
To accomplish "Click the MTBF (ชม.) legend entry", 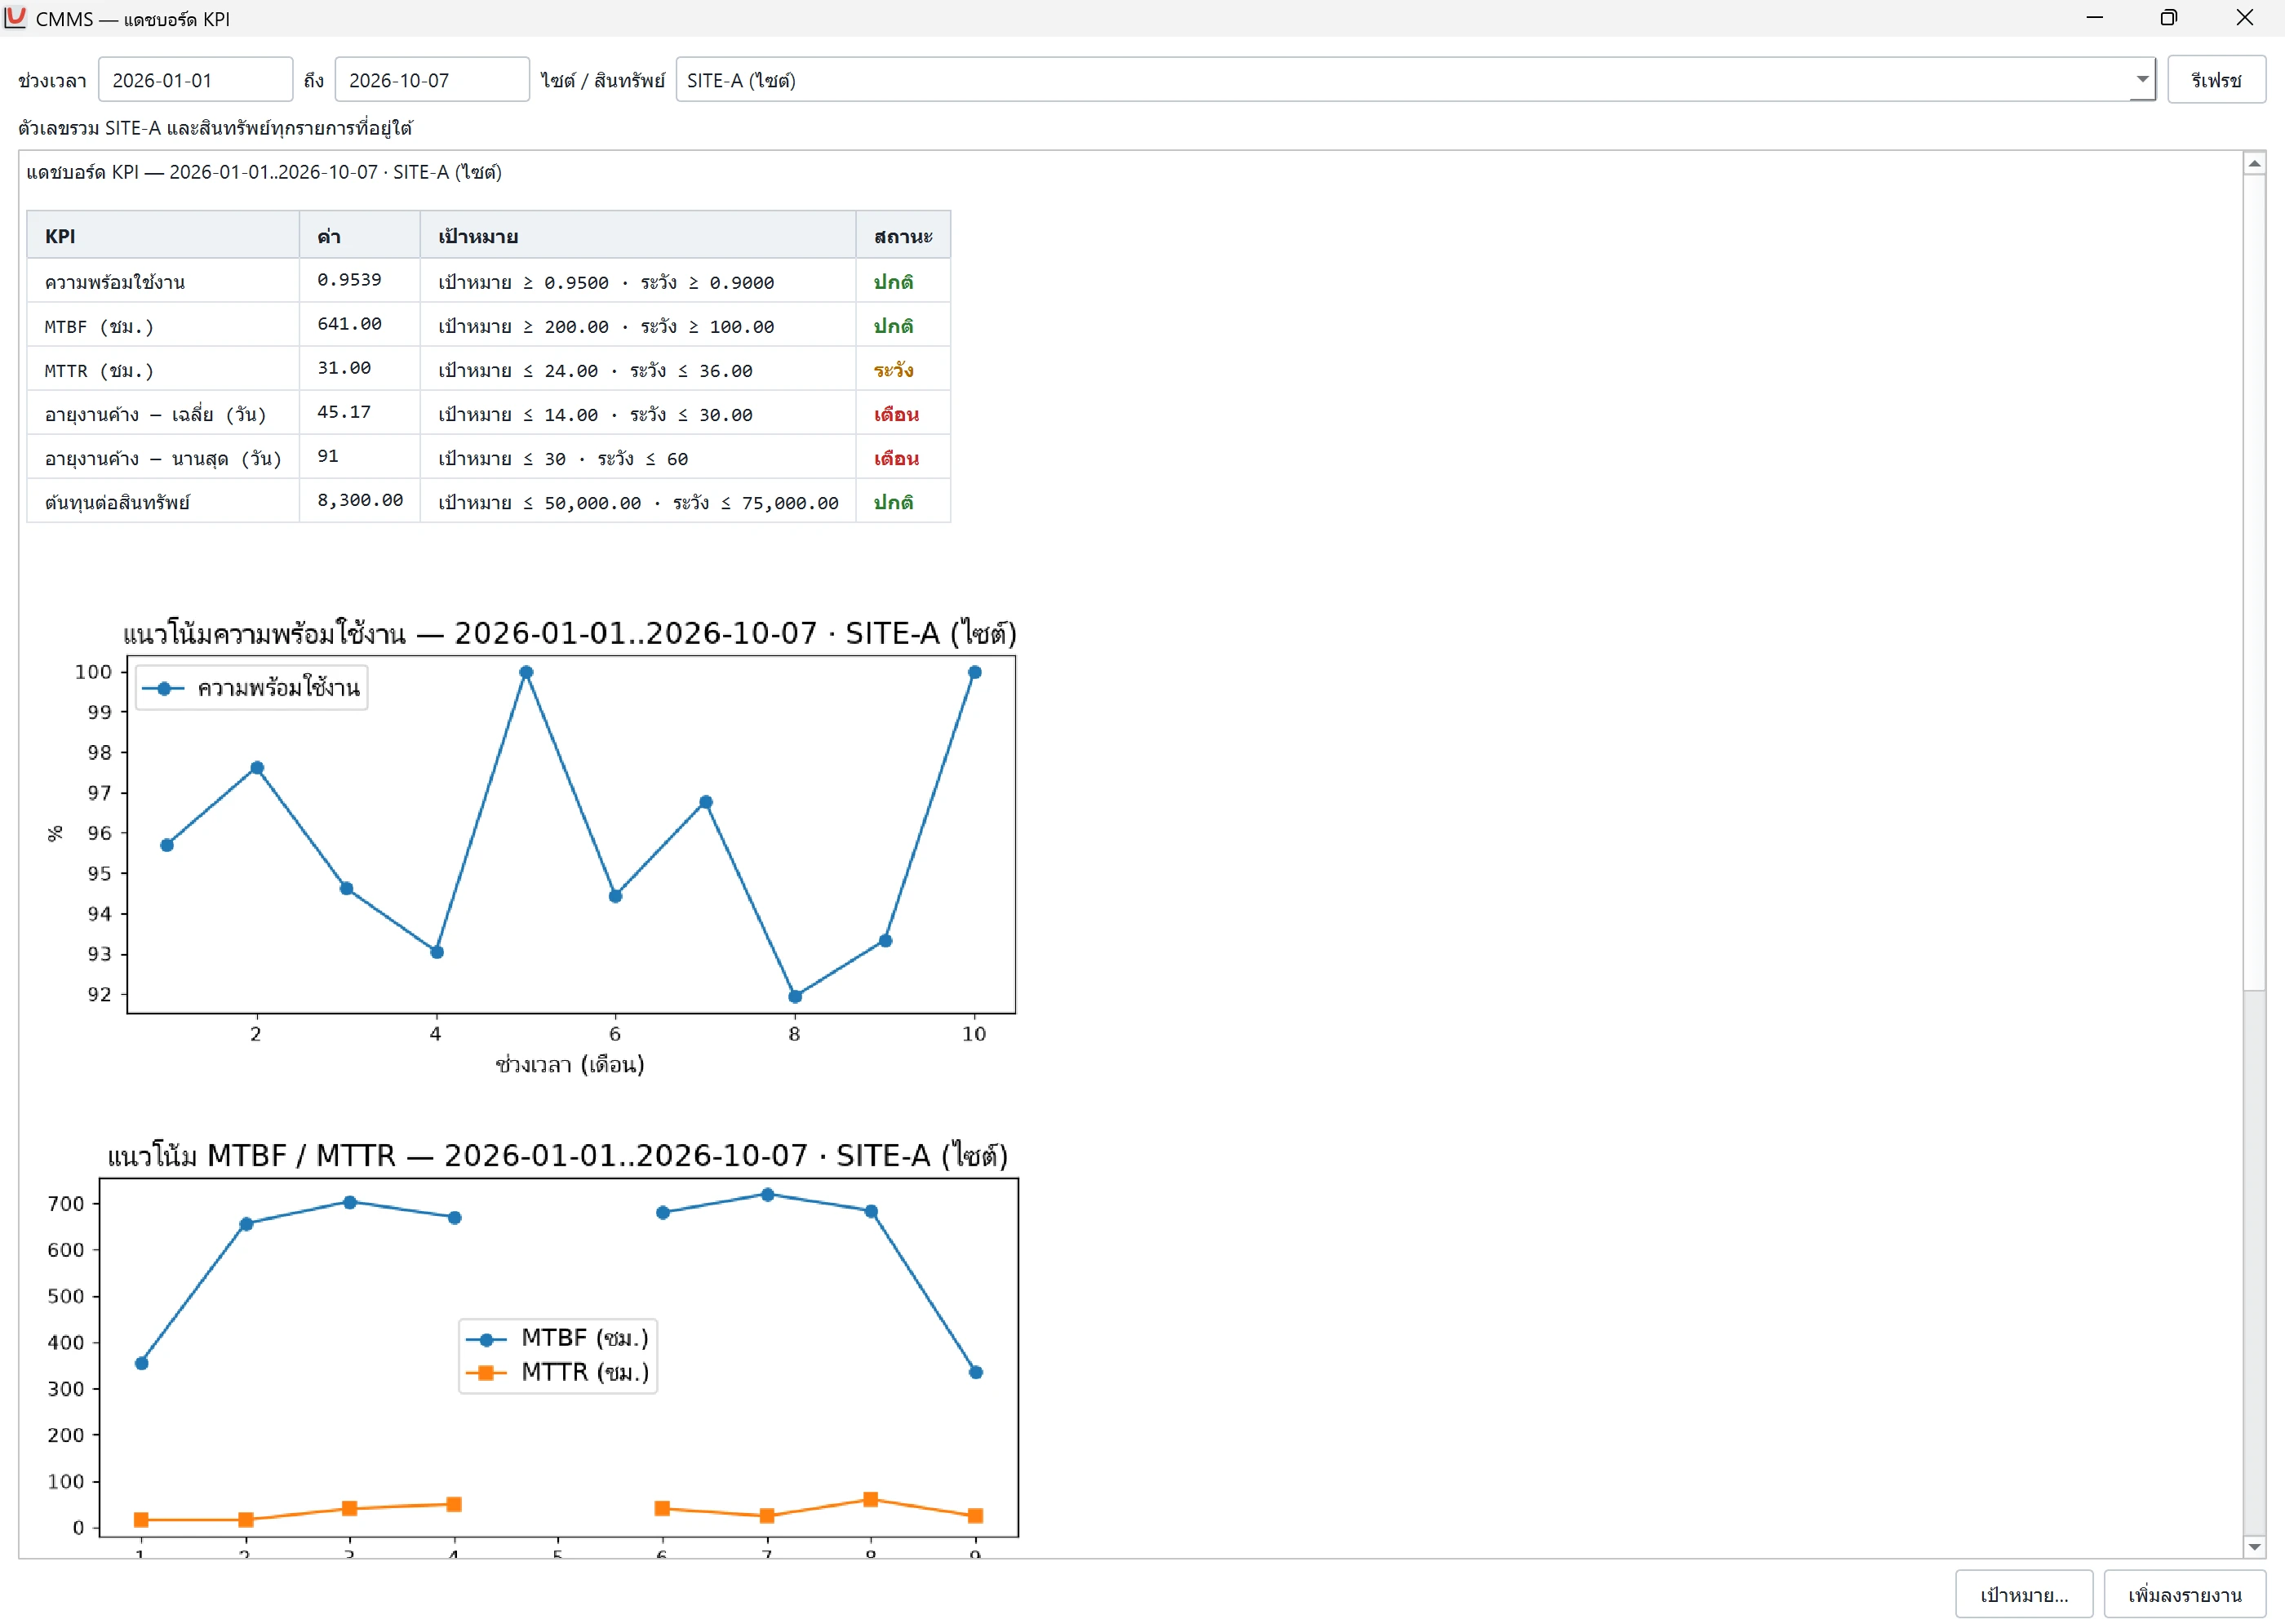I will 558,1338.
